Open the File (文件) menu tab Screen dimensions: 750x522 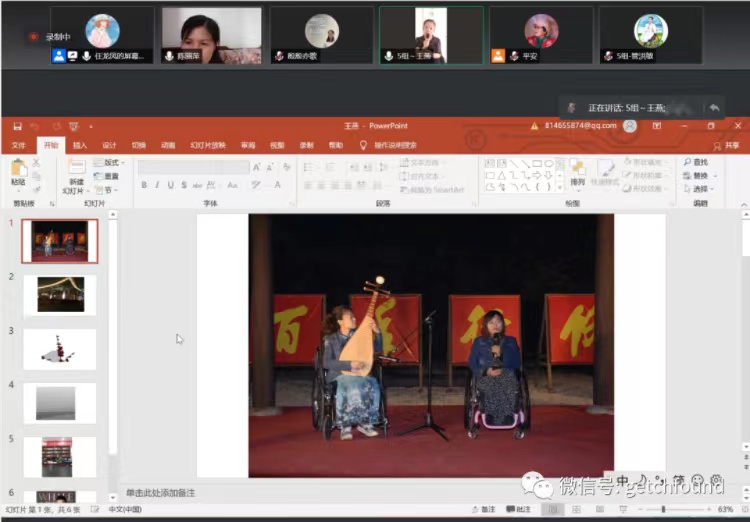(19, 145)
